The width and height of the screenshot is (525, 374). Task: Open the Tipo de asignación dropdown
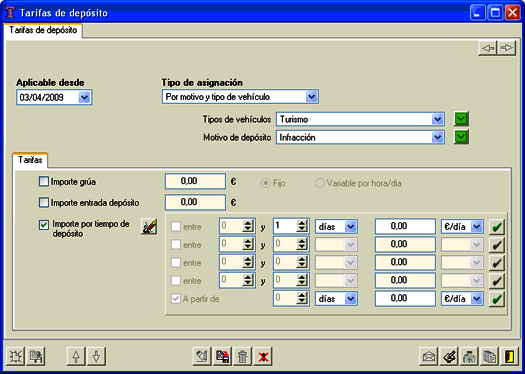[x=311, y=97]
